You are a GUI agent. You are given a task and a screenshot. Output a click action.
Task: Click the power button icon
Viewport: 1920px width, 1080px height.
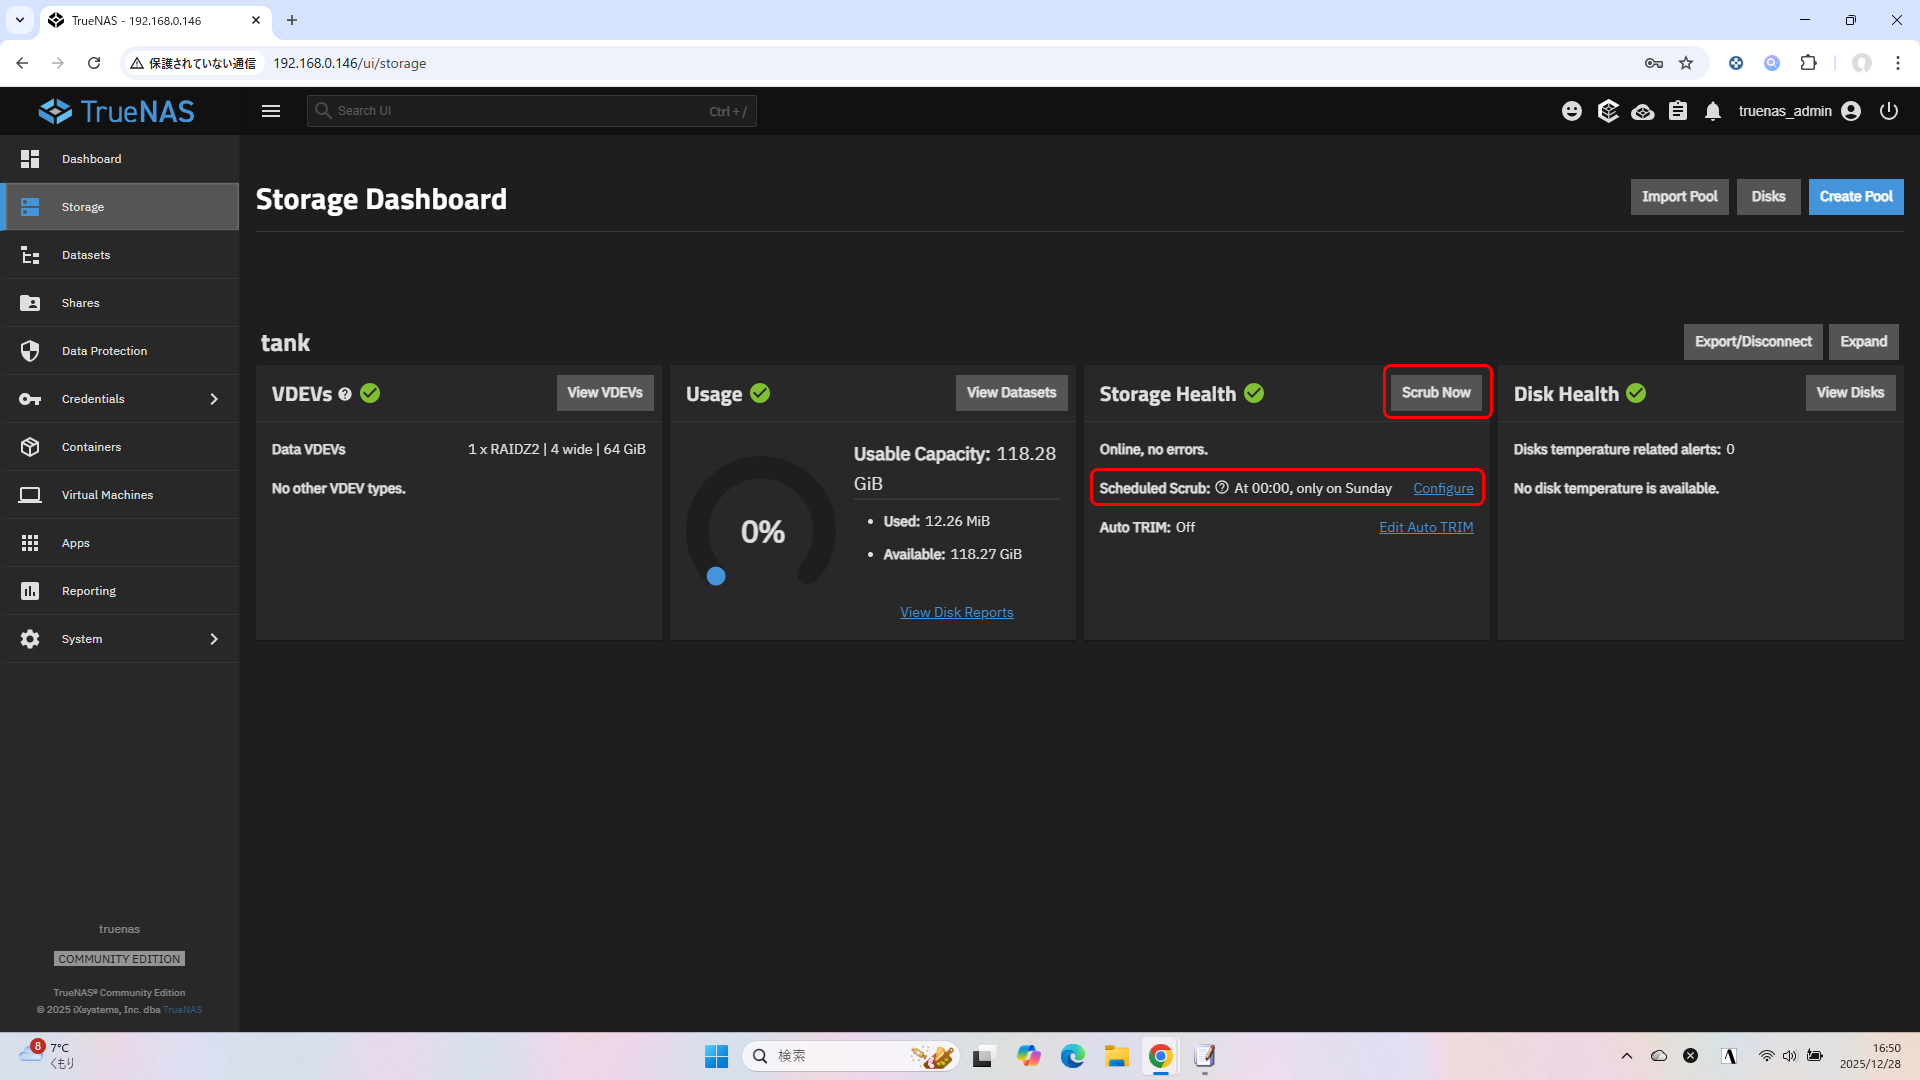pos(1889,111)
